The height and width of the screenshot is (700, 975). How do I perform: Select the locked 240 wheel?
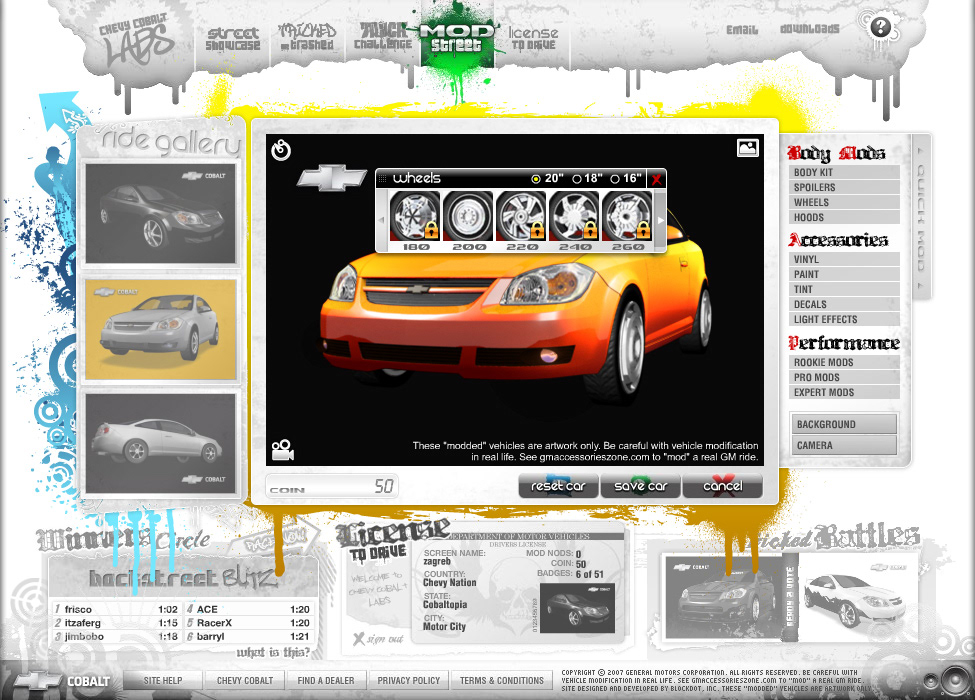coord(573,216)
